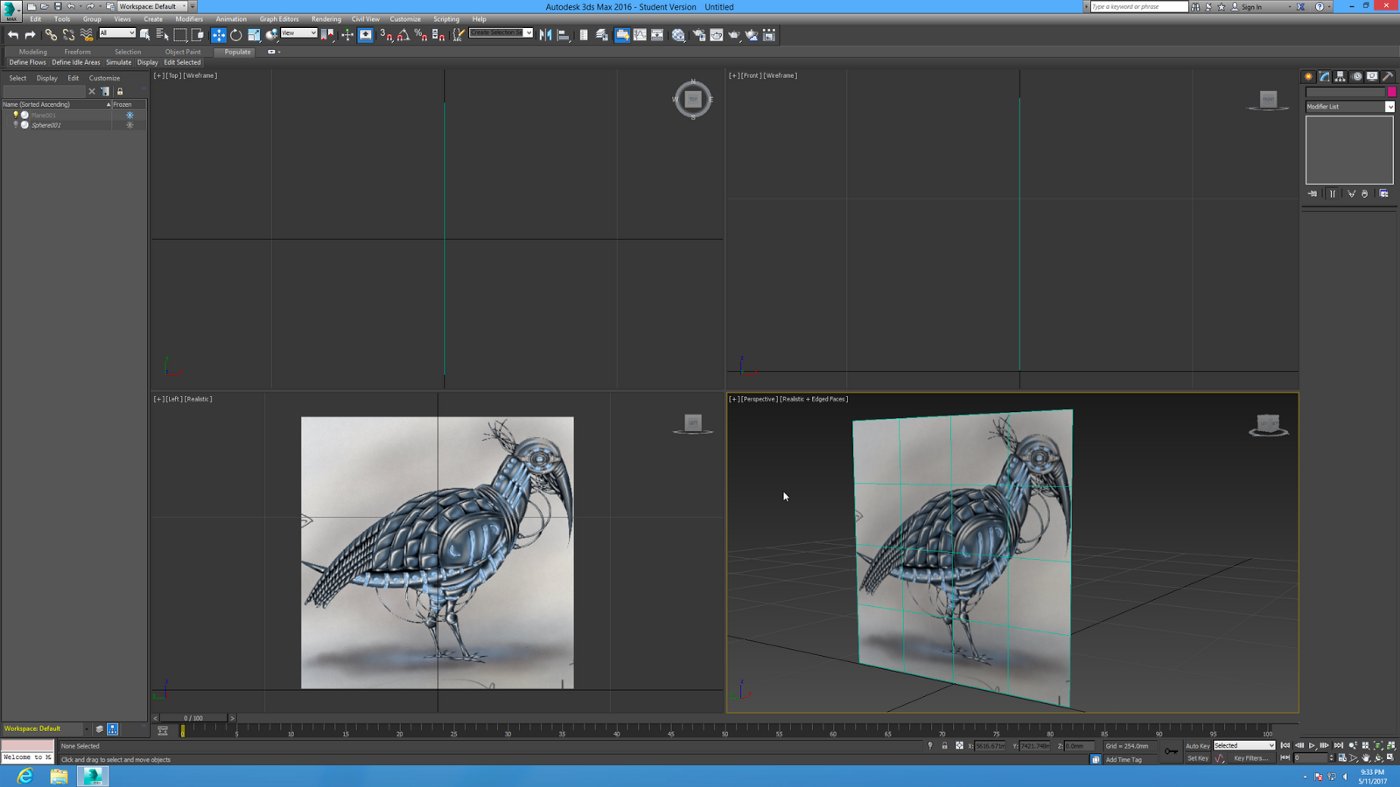The width and height of the screenshot is (1400, 787).
Task: Open the Modifier List dropdown
Action: point(1349,106)
